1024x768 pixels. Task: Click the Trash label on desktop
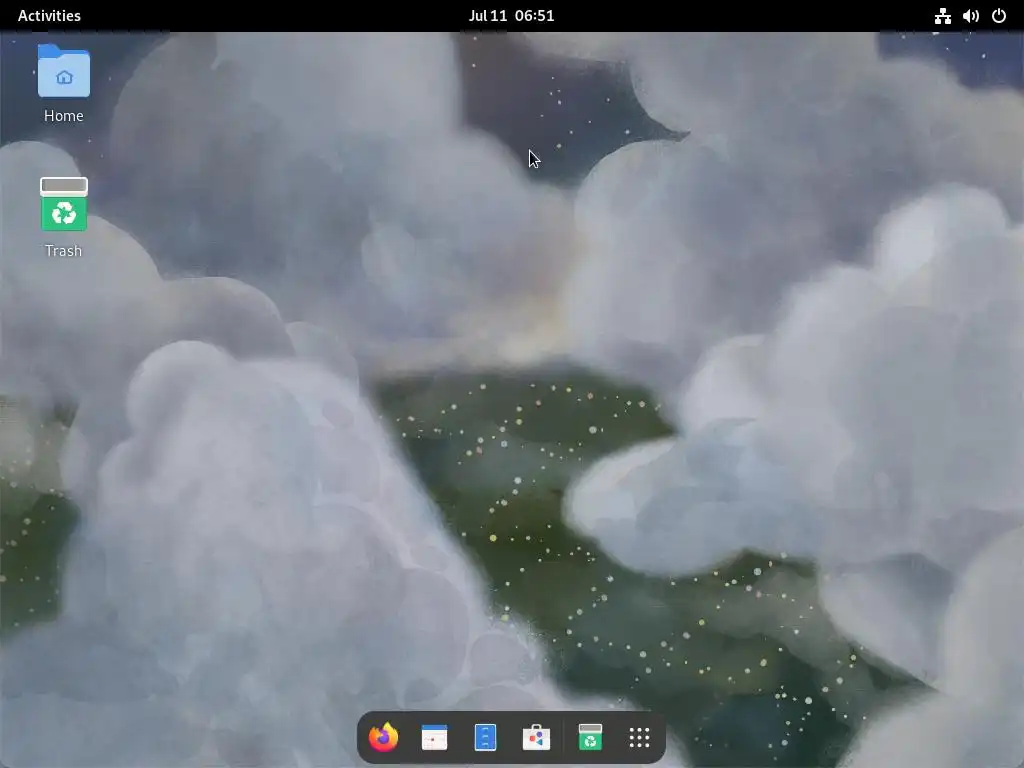pyautogui.click(x=63, y=251)
